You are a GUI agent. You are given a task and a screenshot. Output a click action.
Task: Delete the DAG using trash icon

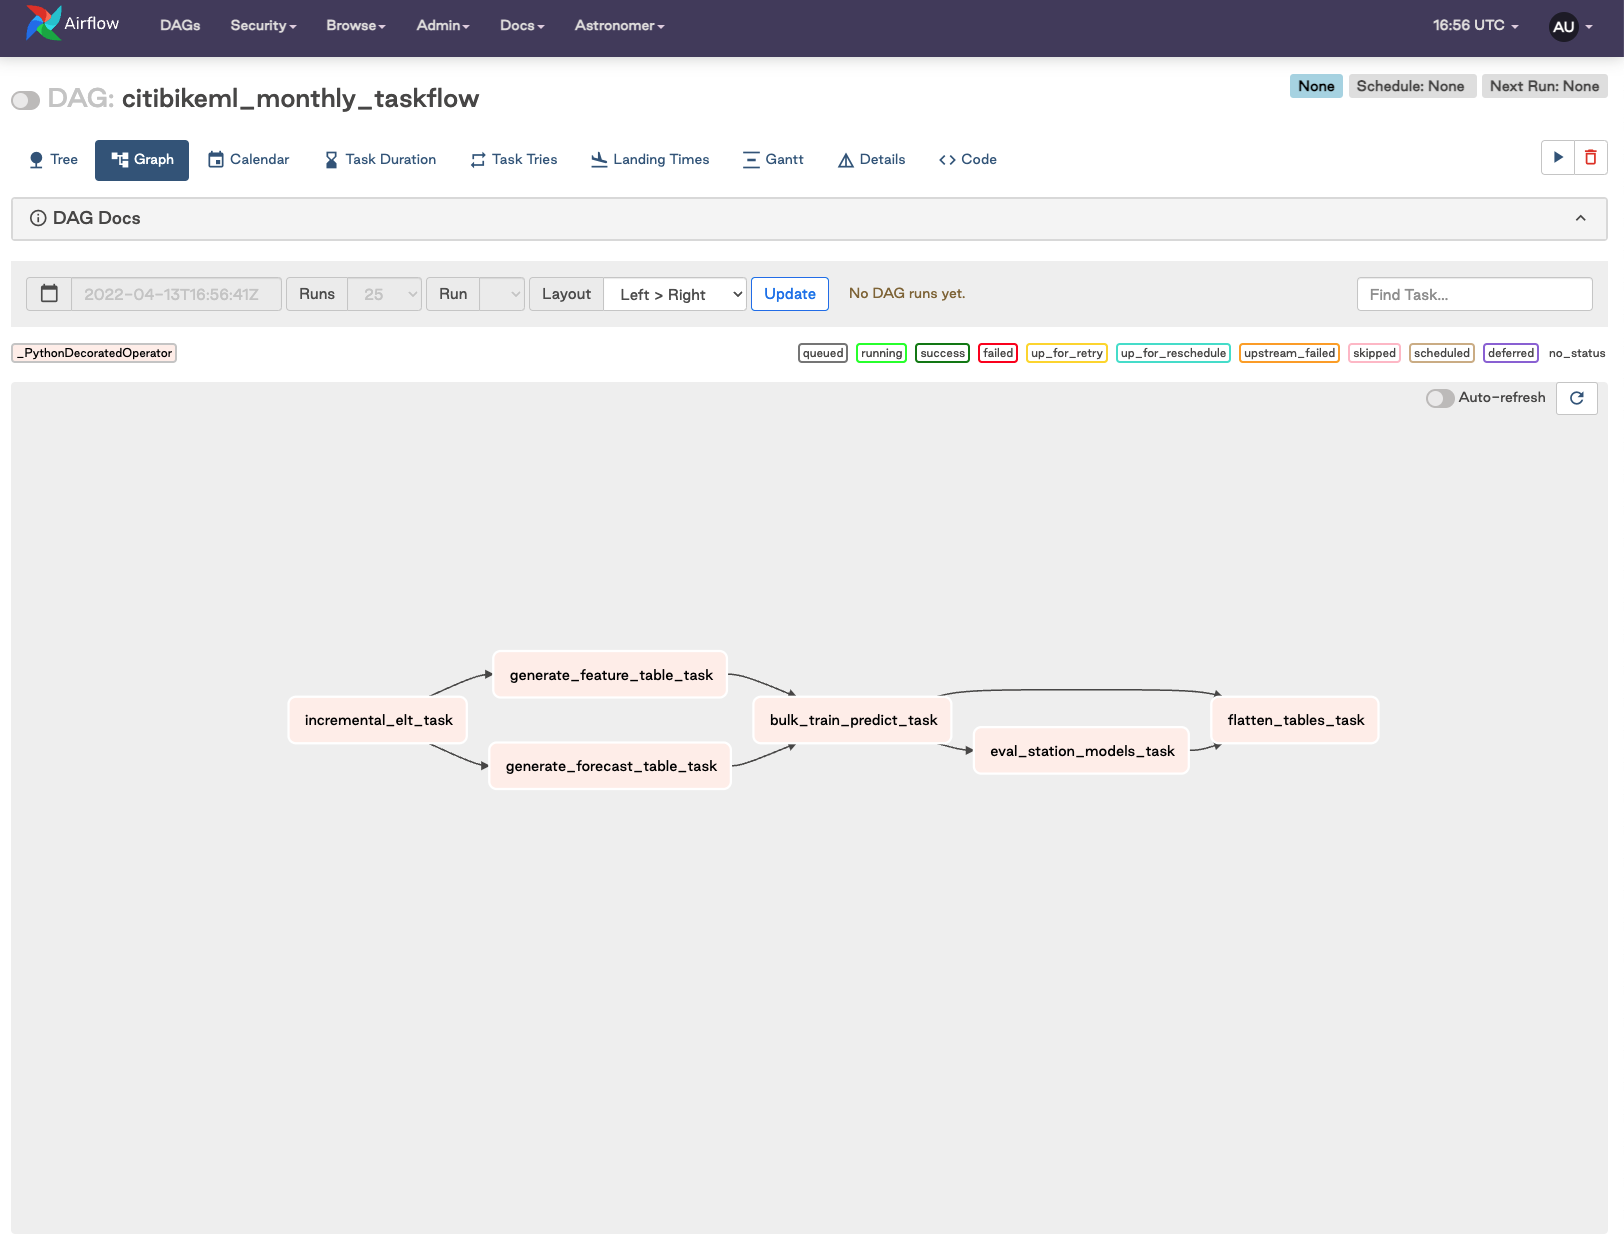(1590, 158)
